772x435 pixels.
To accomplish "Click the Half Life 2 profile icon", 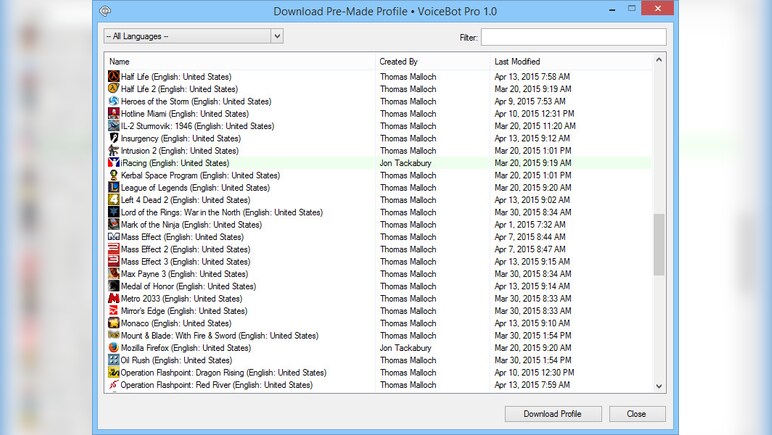I will tap(114, 89).
